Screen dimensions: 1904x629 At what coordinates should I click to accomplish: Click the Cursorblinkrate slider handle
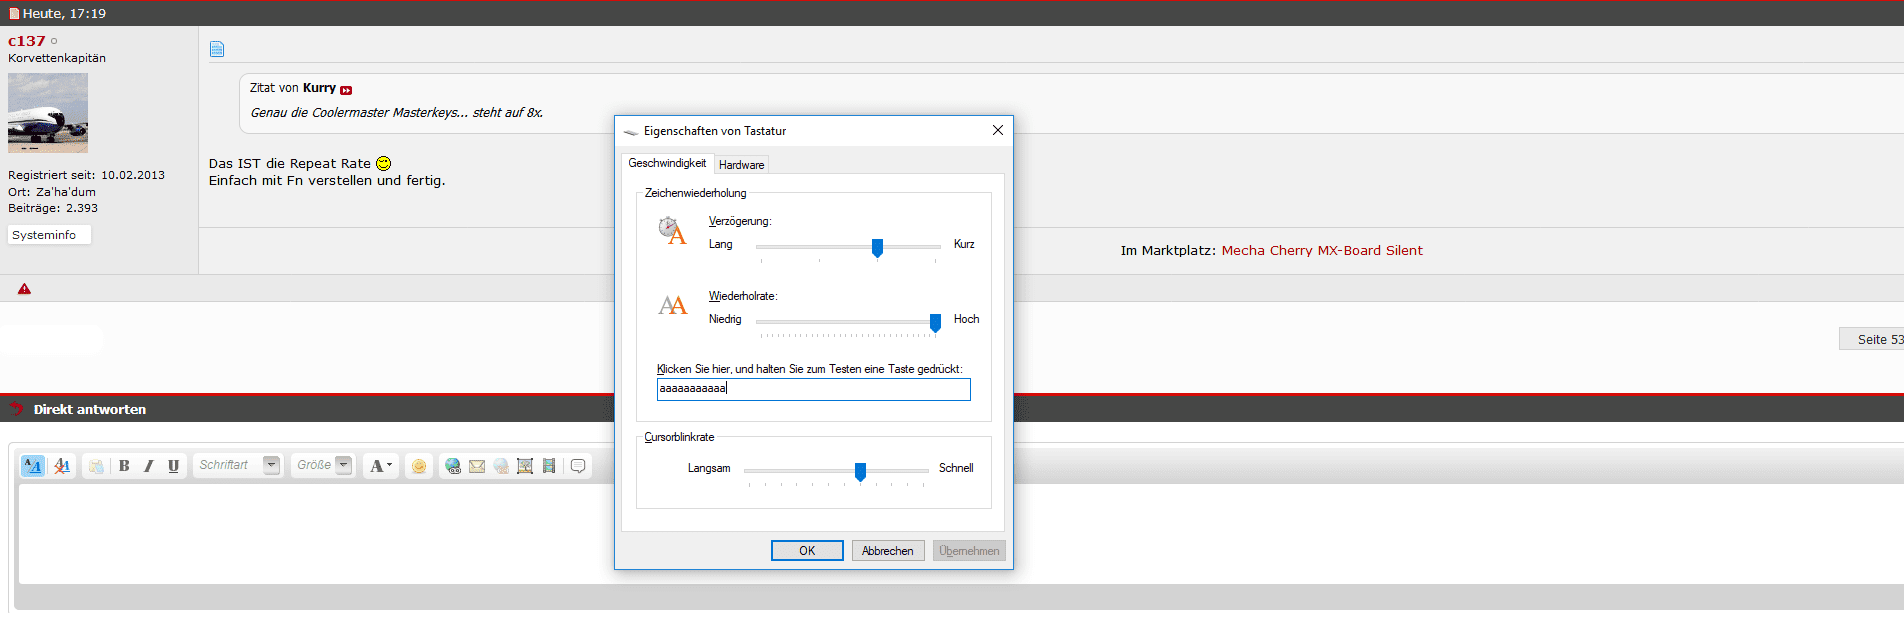click(860, 472)
